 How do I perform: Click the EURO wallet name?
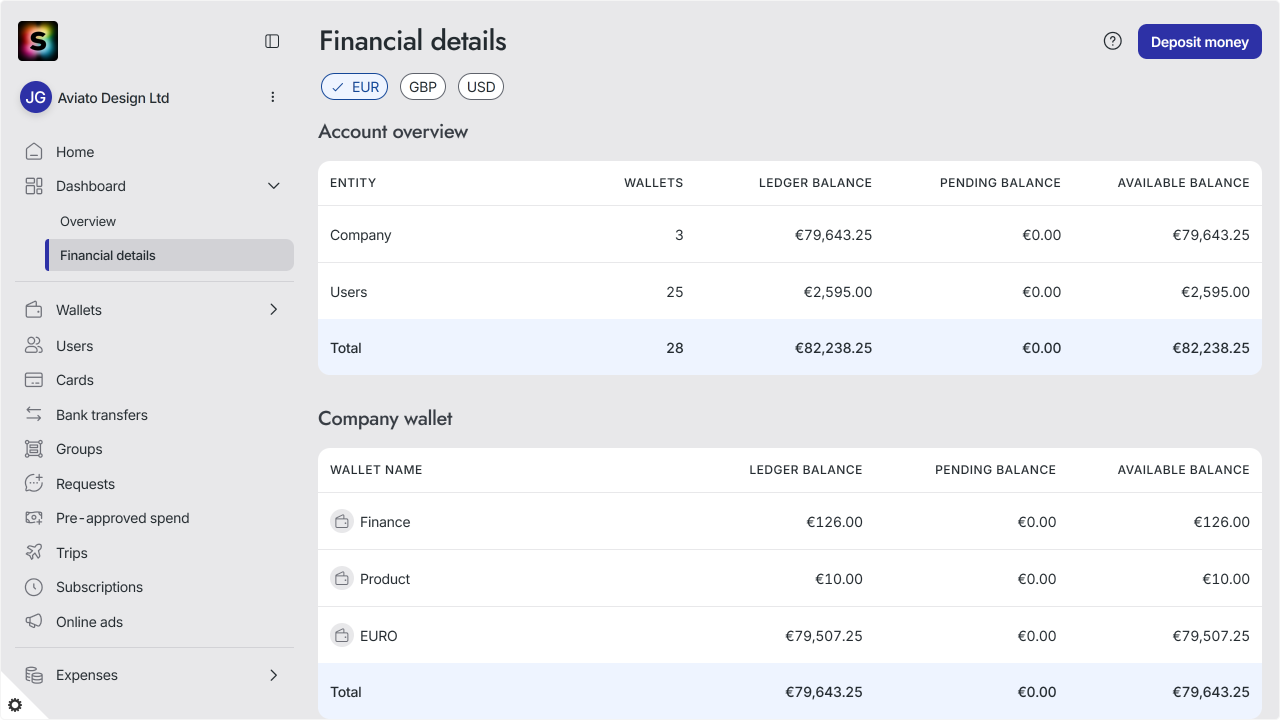click(x=379, y=636)
